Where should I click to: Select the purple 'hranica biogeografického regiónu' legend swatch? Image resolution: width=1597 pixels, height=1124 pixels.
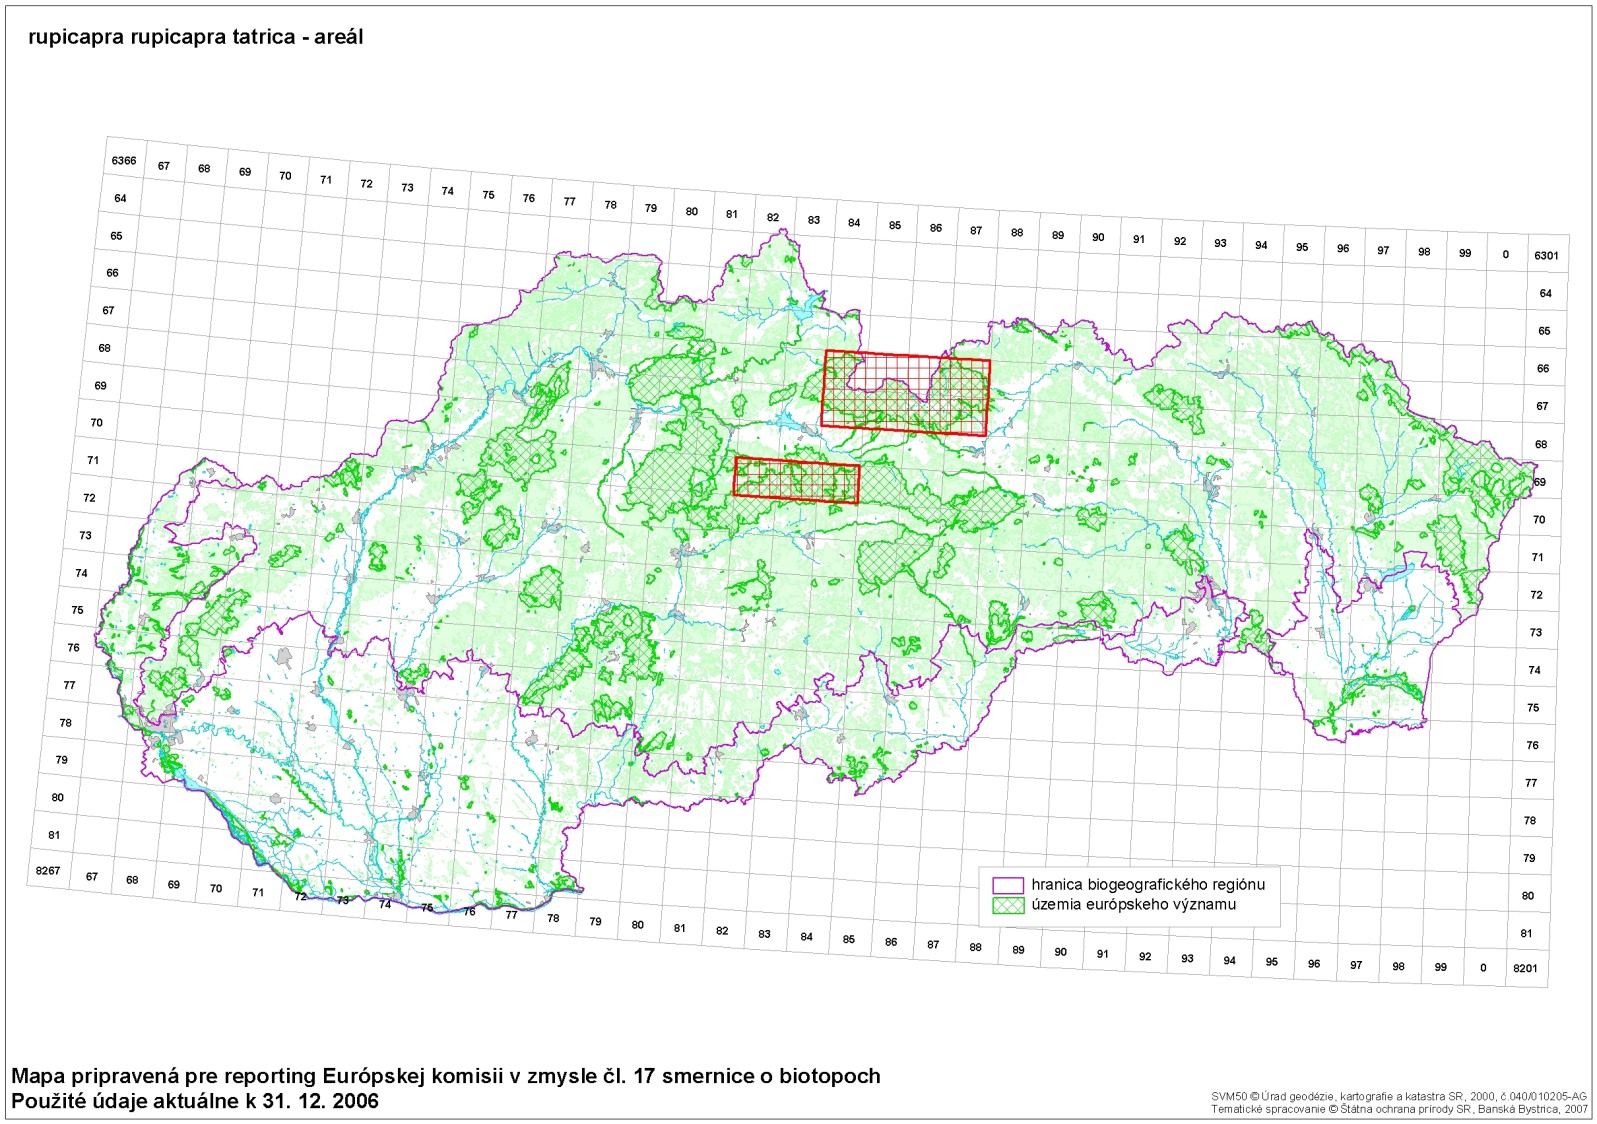click(1008, 885)
